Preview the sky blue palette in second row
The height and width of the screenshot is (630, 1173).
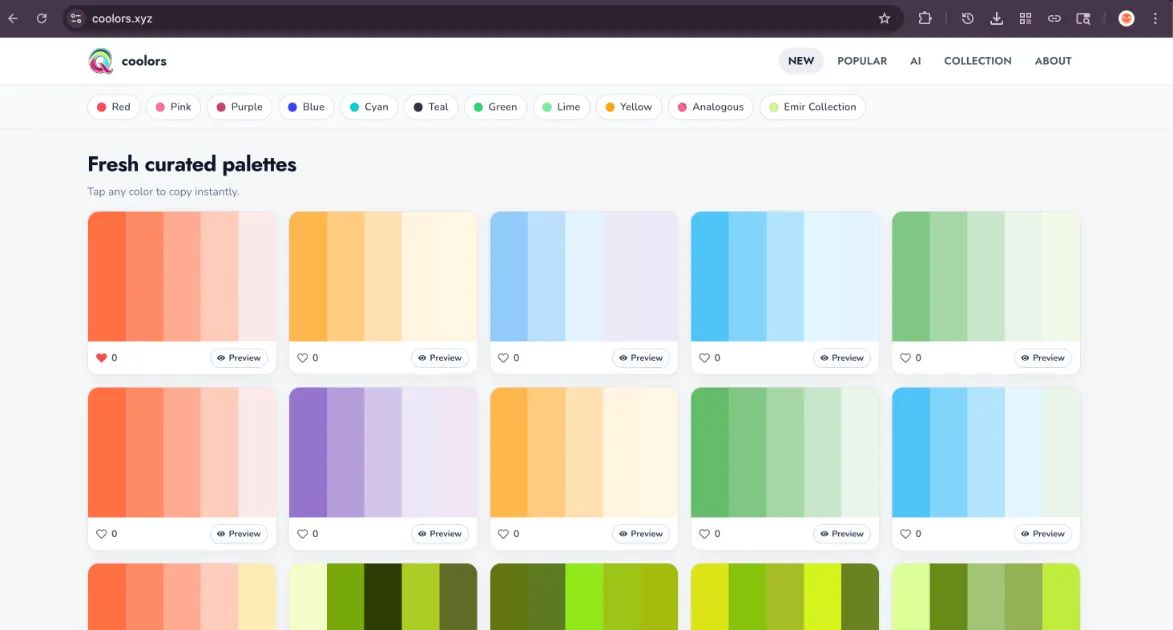point(1043,533)
